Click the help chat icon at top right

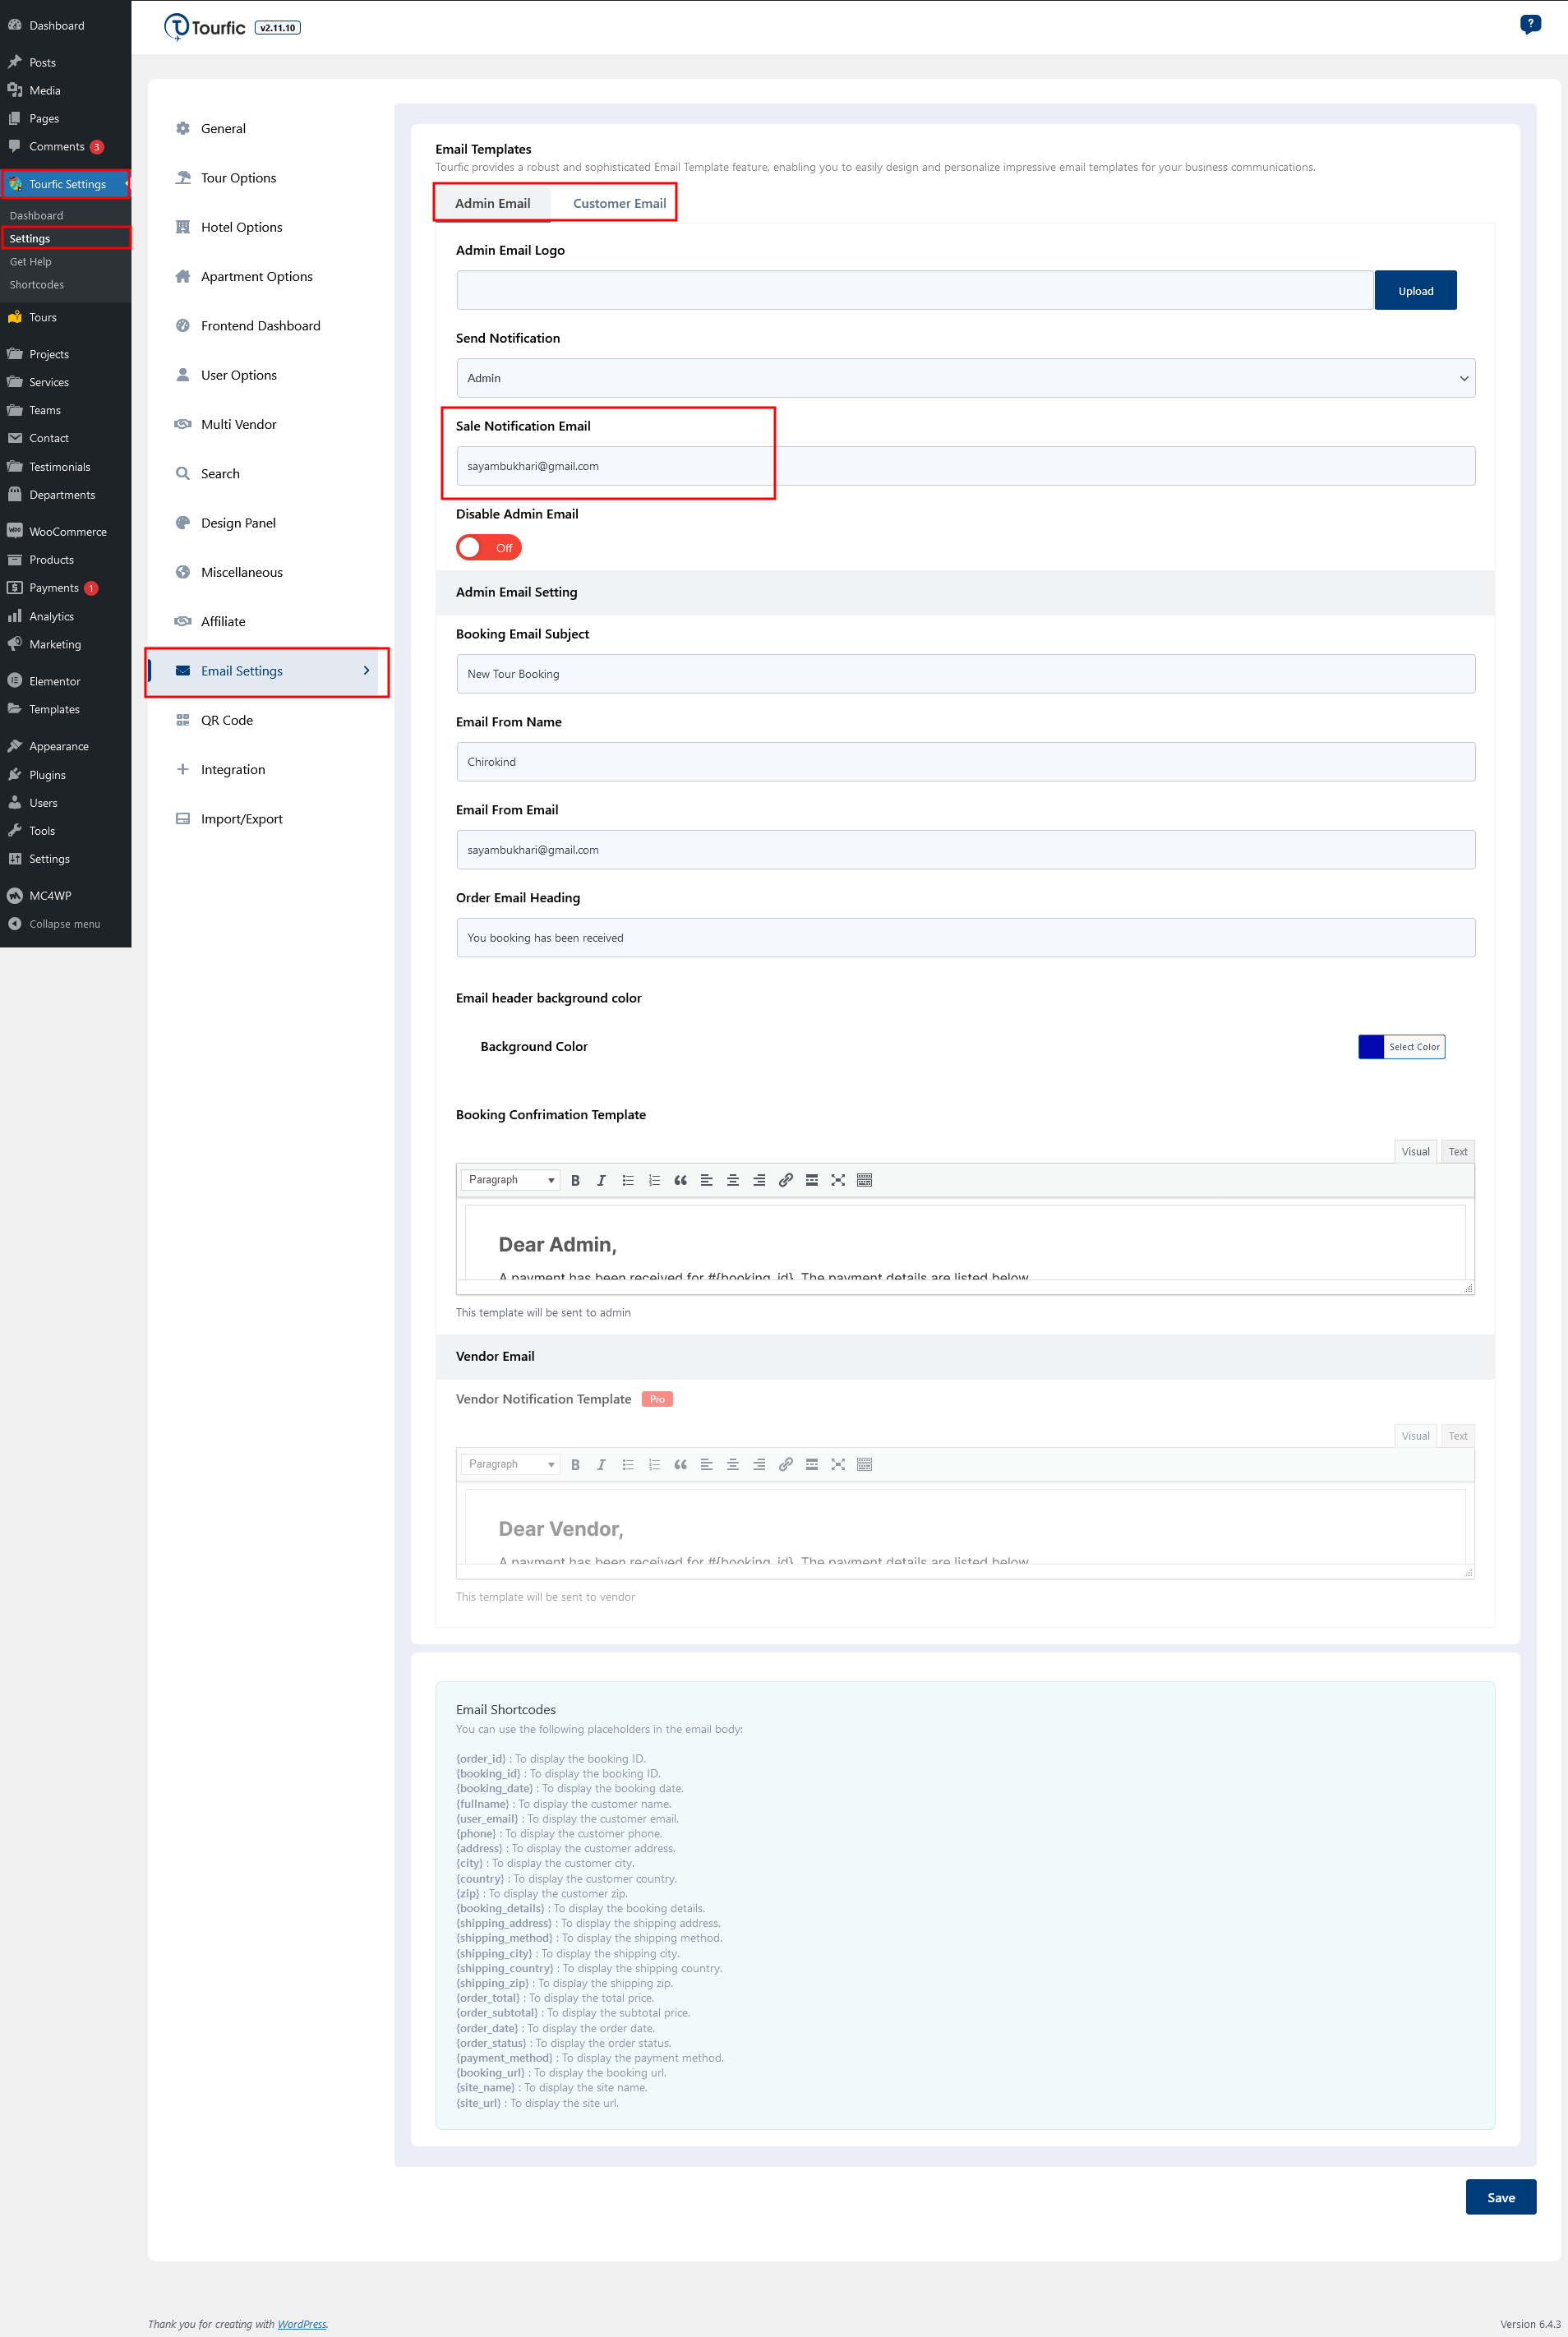(1529, 25)
